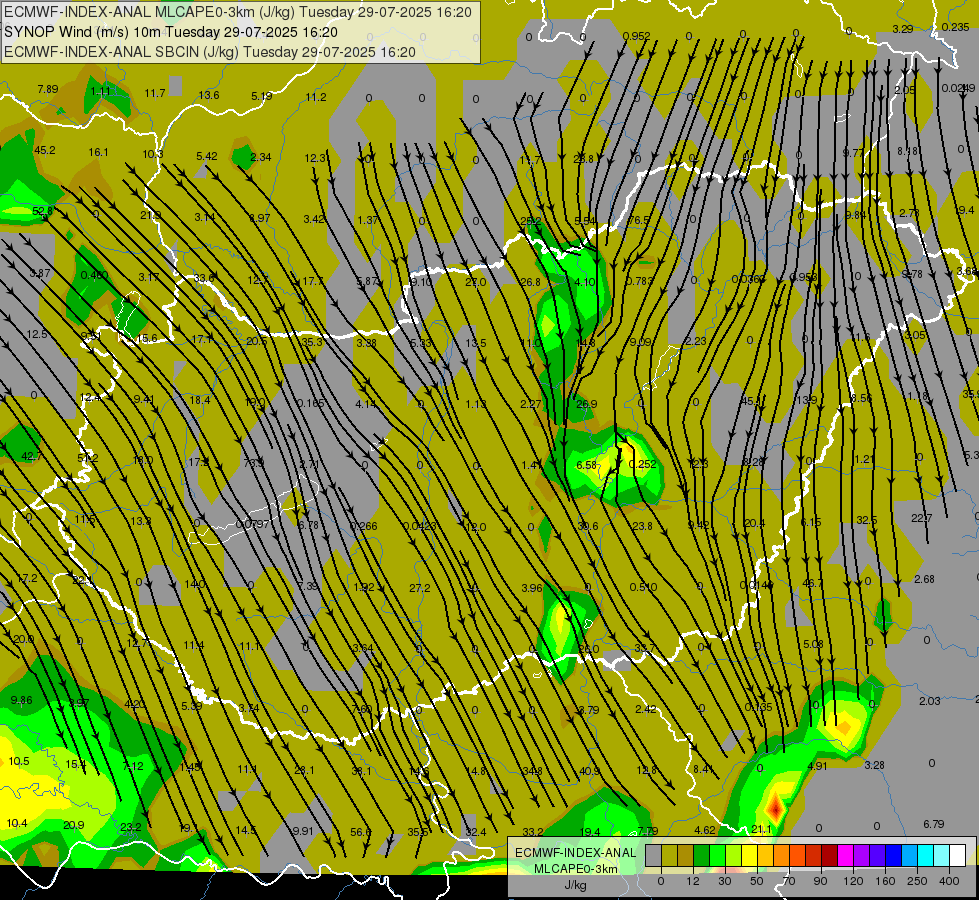Select the purple legend swatch

862,855
